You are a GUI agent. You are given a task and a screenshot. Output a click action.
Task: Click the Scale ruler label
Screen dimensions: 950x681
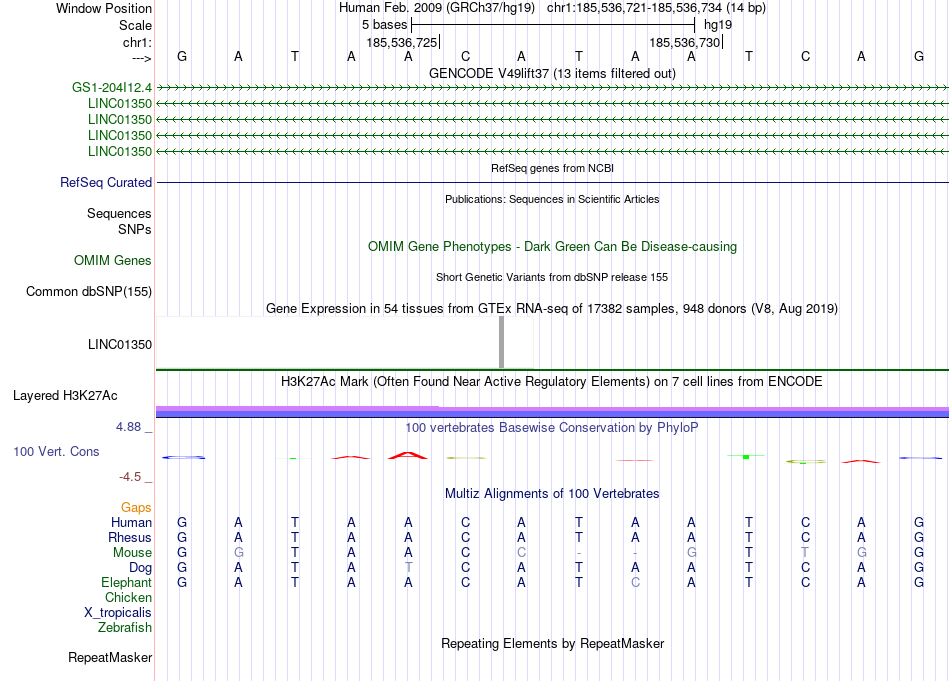tap(136, 25)
